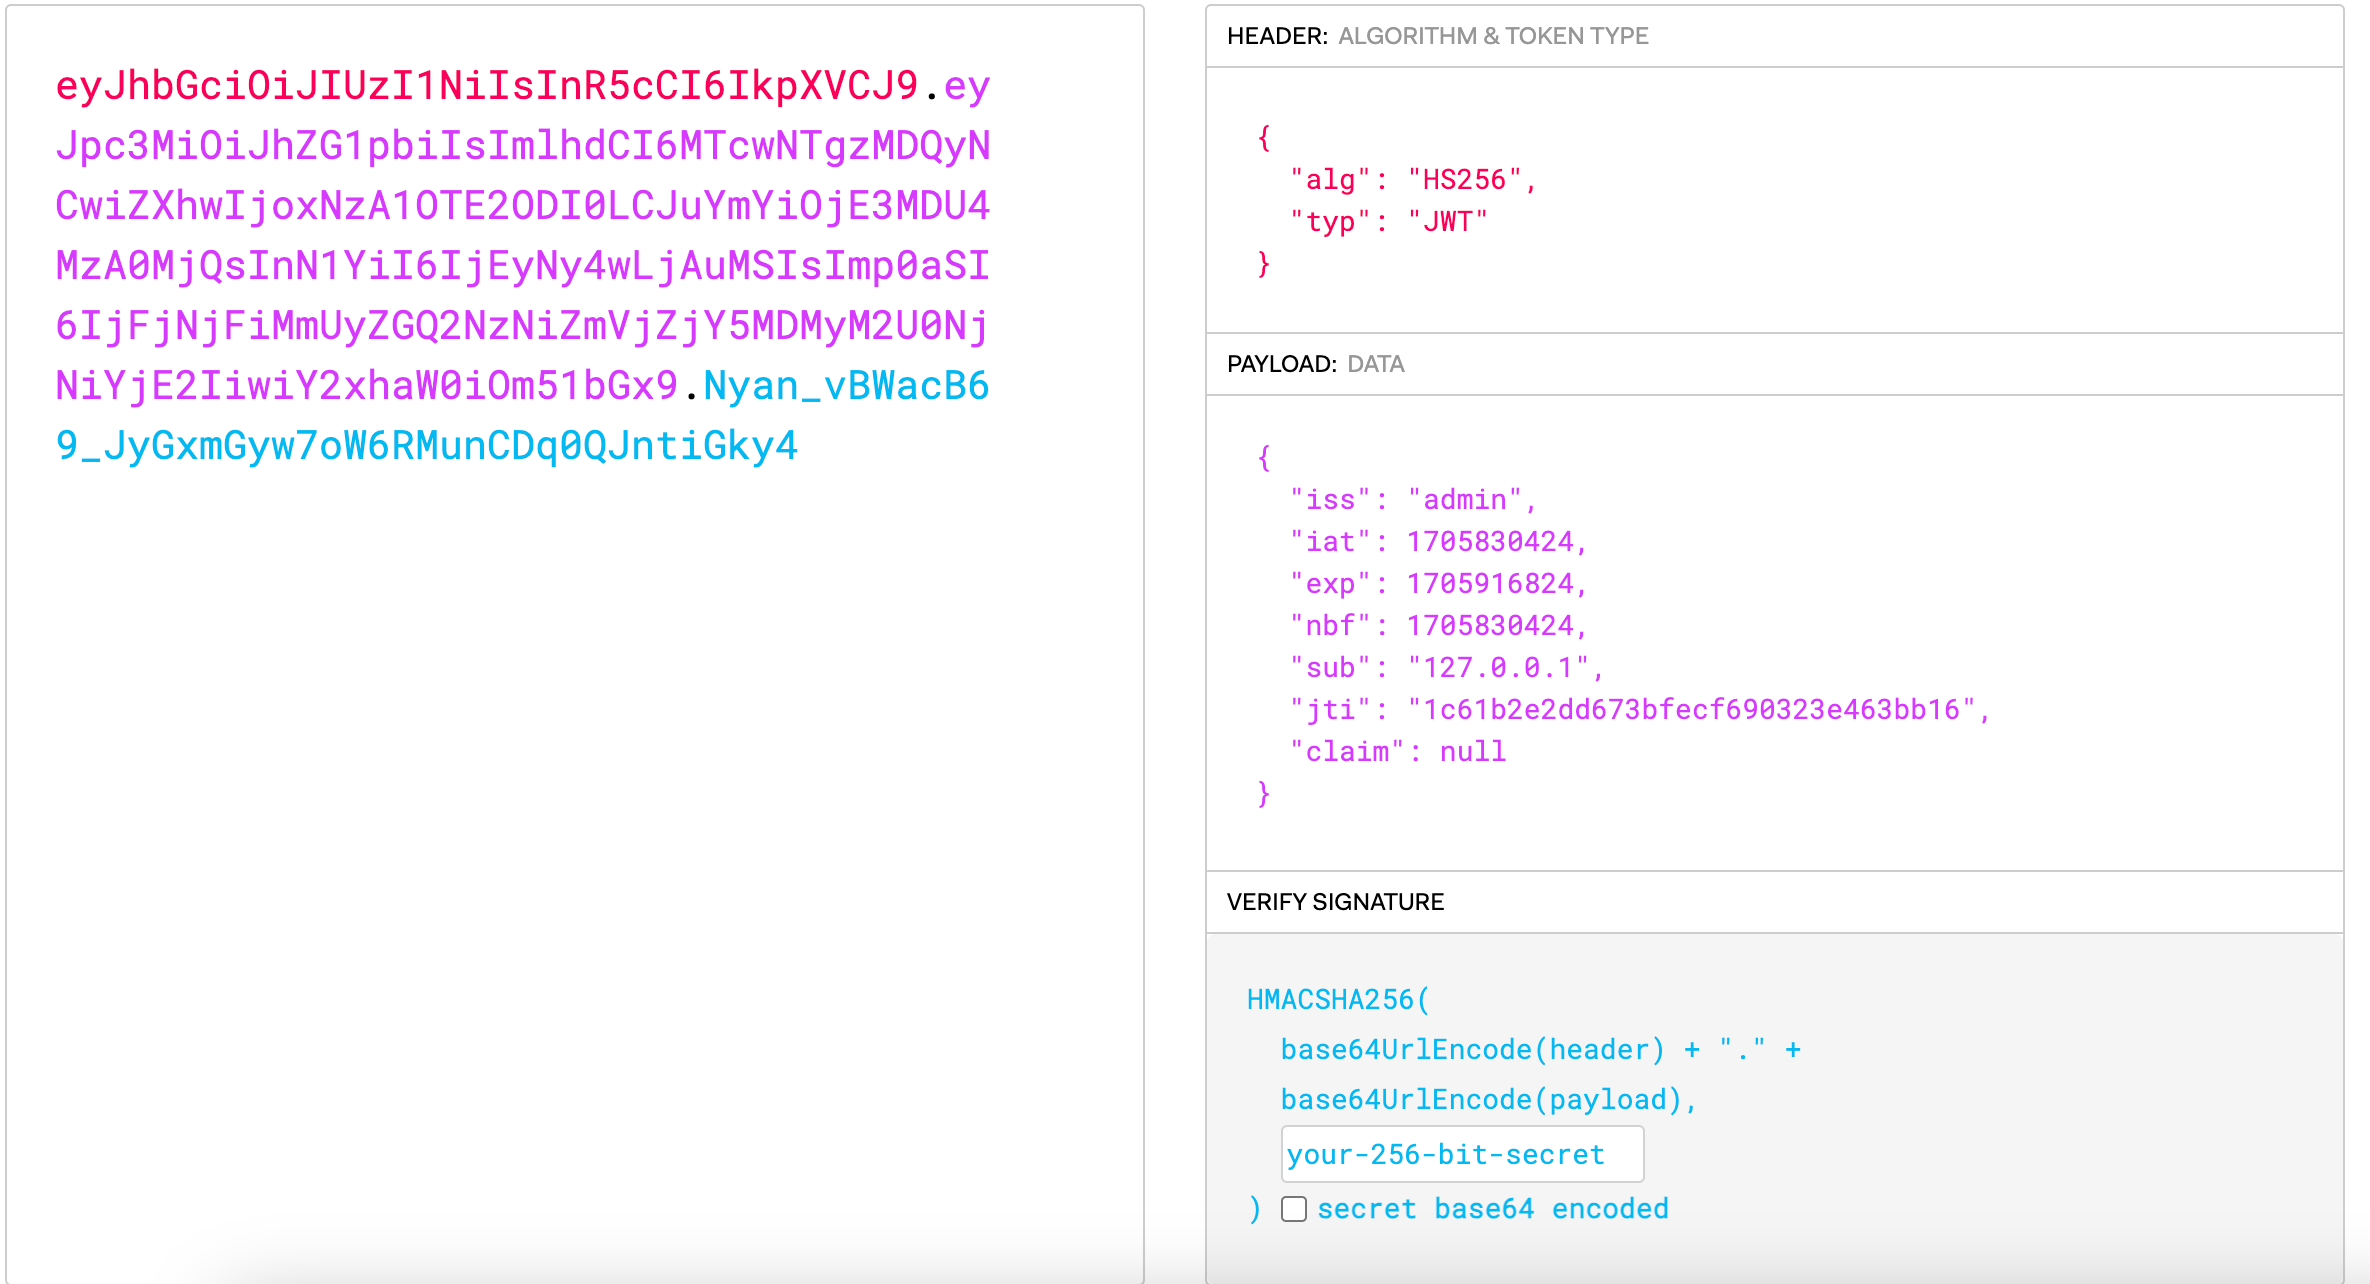This screenshot has width=2370, height=1284.
Task: Click the iat value 1705830424
Action: click(1490, 542)
